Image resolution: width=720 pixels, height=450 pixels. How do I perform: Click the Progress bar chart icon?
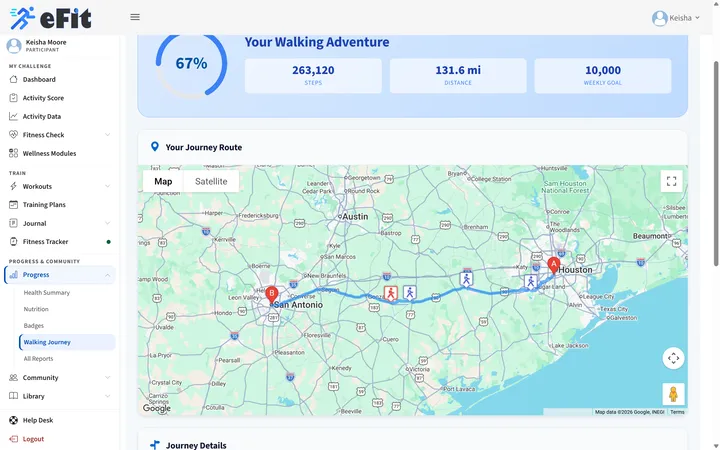13,275
